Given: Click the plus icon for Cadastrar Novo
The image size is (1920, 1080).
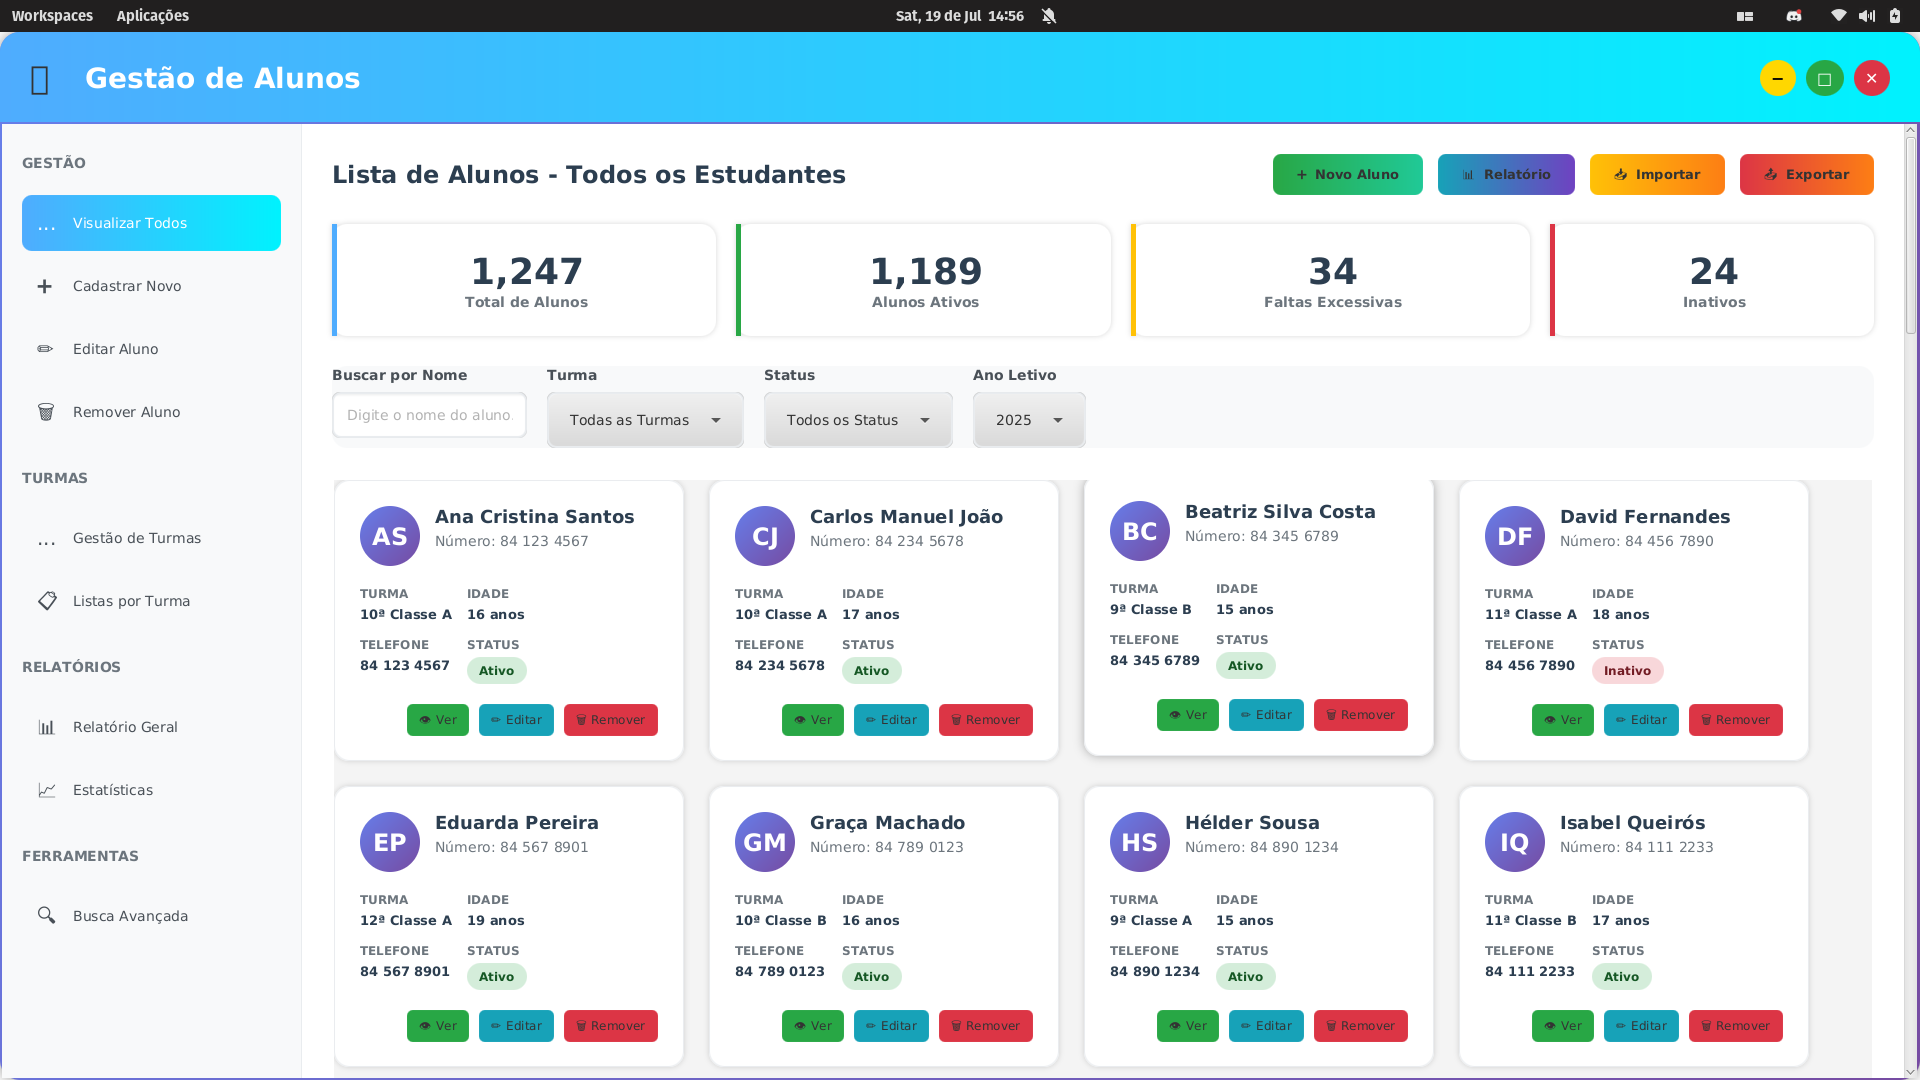Looking at the screenshot, I should point(45,286).
